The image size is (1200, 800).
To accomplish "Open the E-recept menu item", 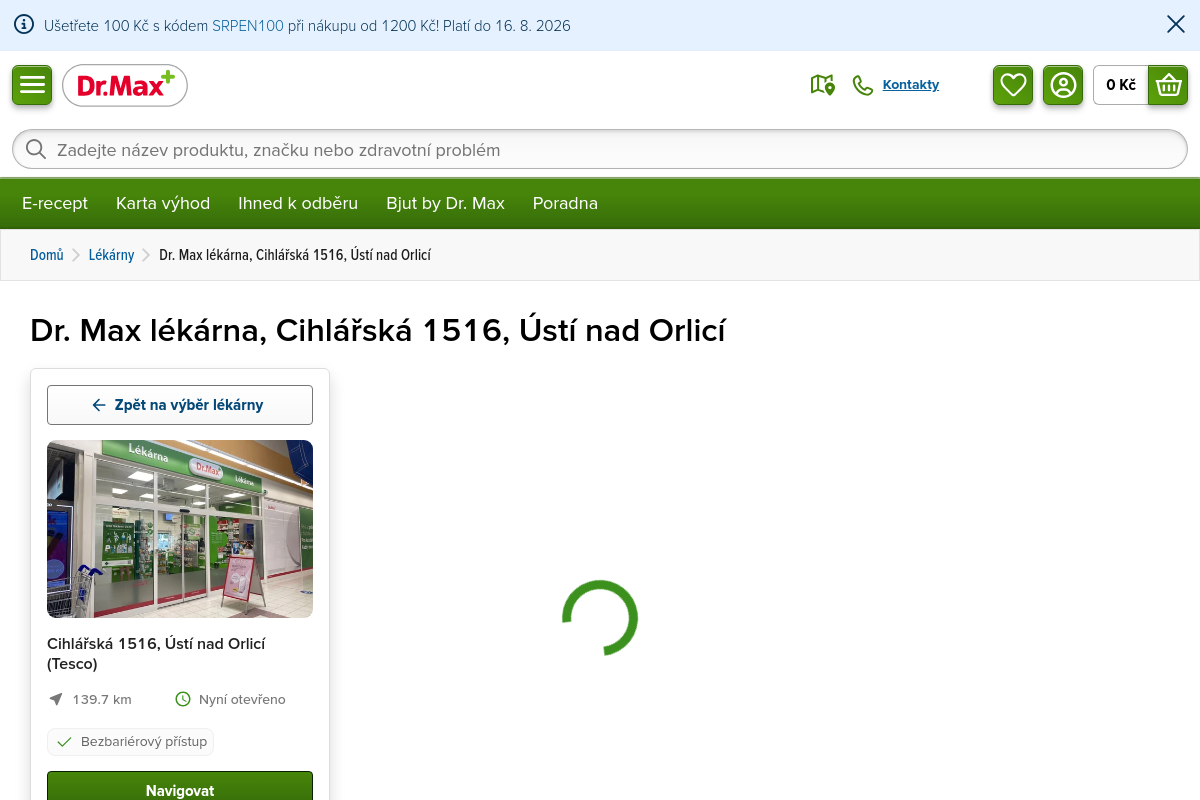I will 55,203.
